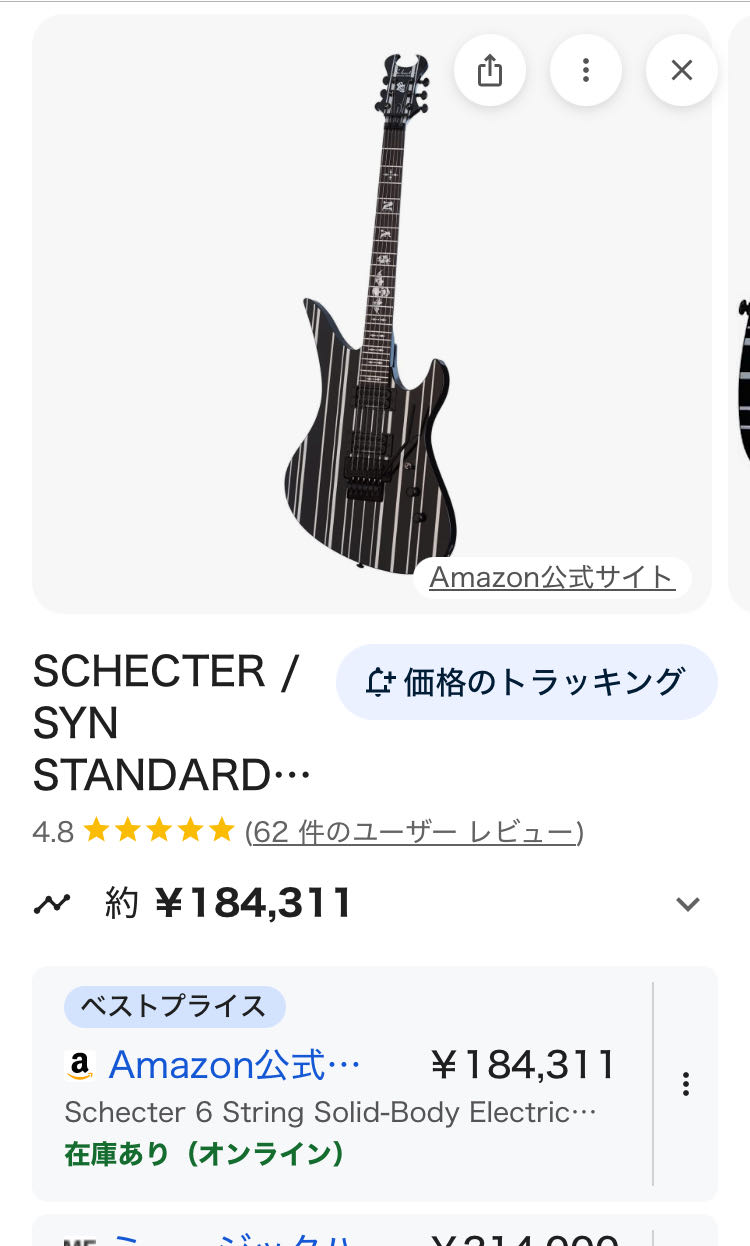The image size is (750, 1246).
Task: Click the price trend graph icon
Action: pyautogui.click(x=52, y=904)
